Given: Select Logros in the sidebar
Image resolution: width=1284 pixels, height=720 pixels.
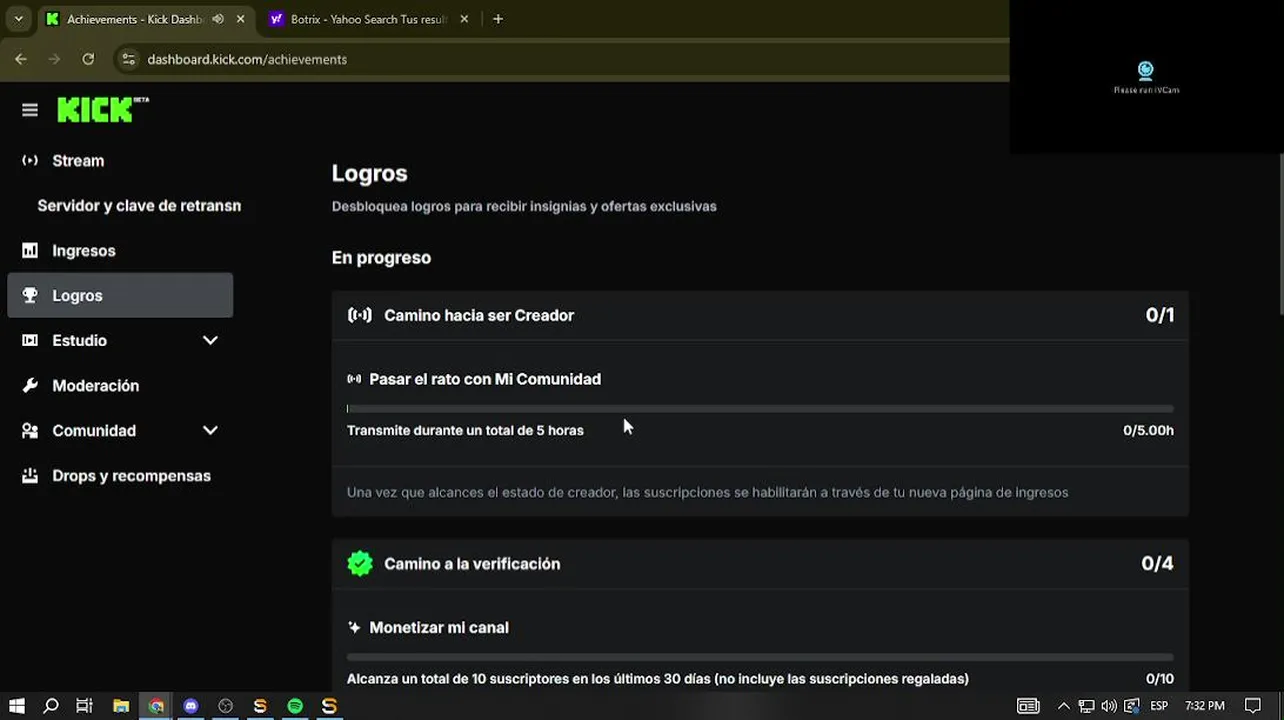Looking at the screenshot, I should click(120, 296).
